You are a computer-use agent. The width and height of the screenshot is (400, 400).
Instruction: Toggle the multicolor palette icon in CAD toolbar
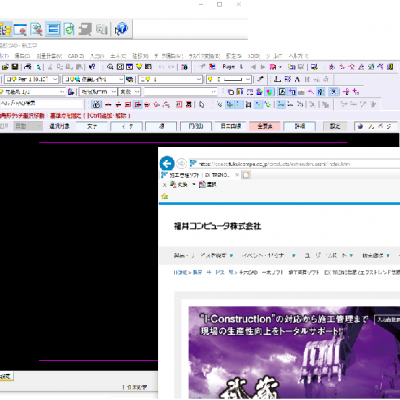coord(269,92)
